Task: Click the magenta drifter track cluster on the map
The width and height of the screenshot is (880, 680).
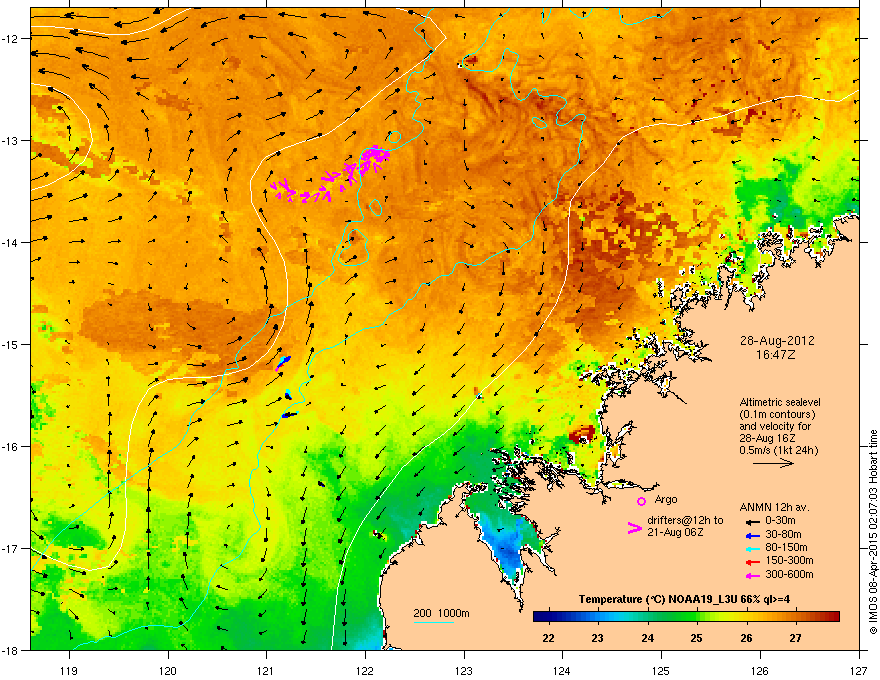Action: [331, 174]
